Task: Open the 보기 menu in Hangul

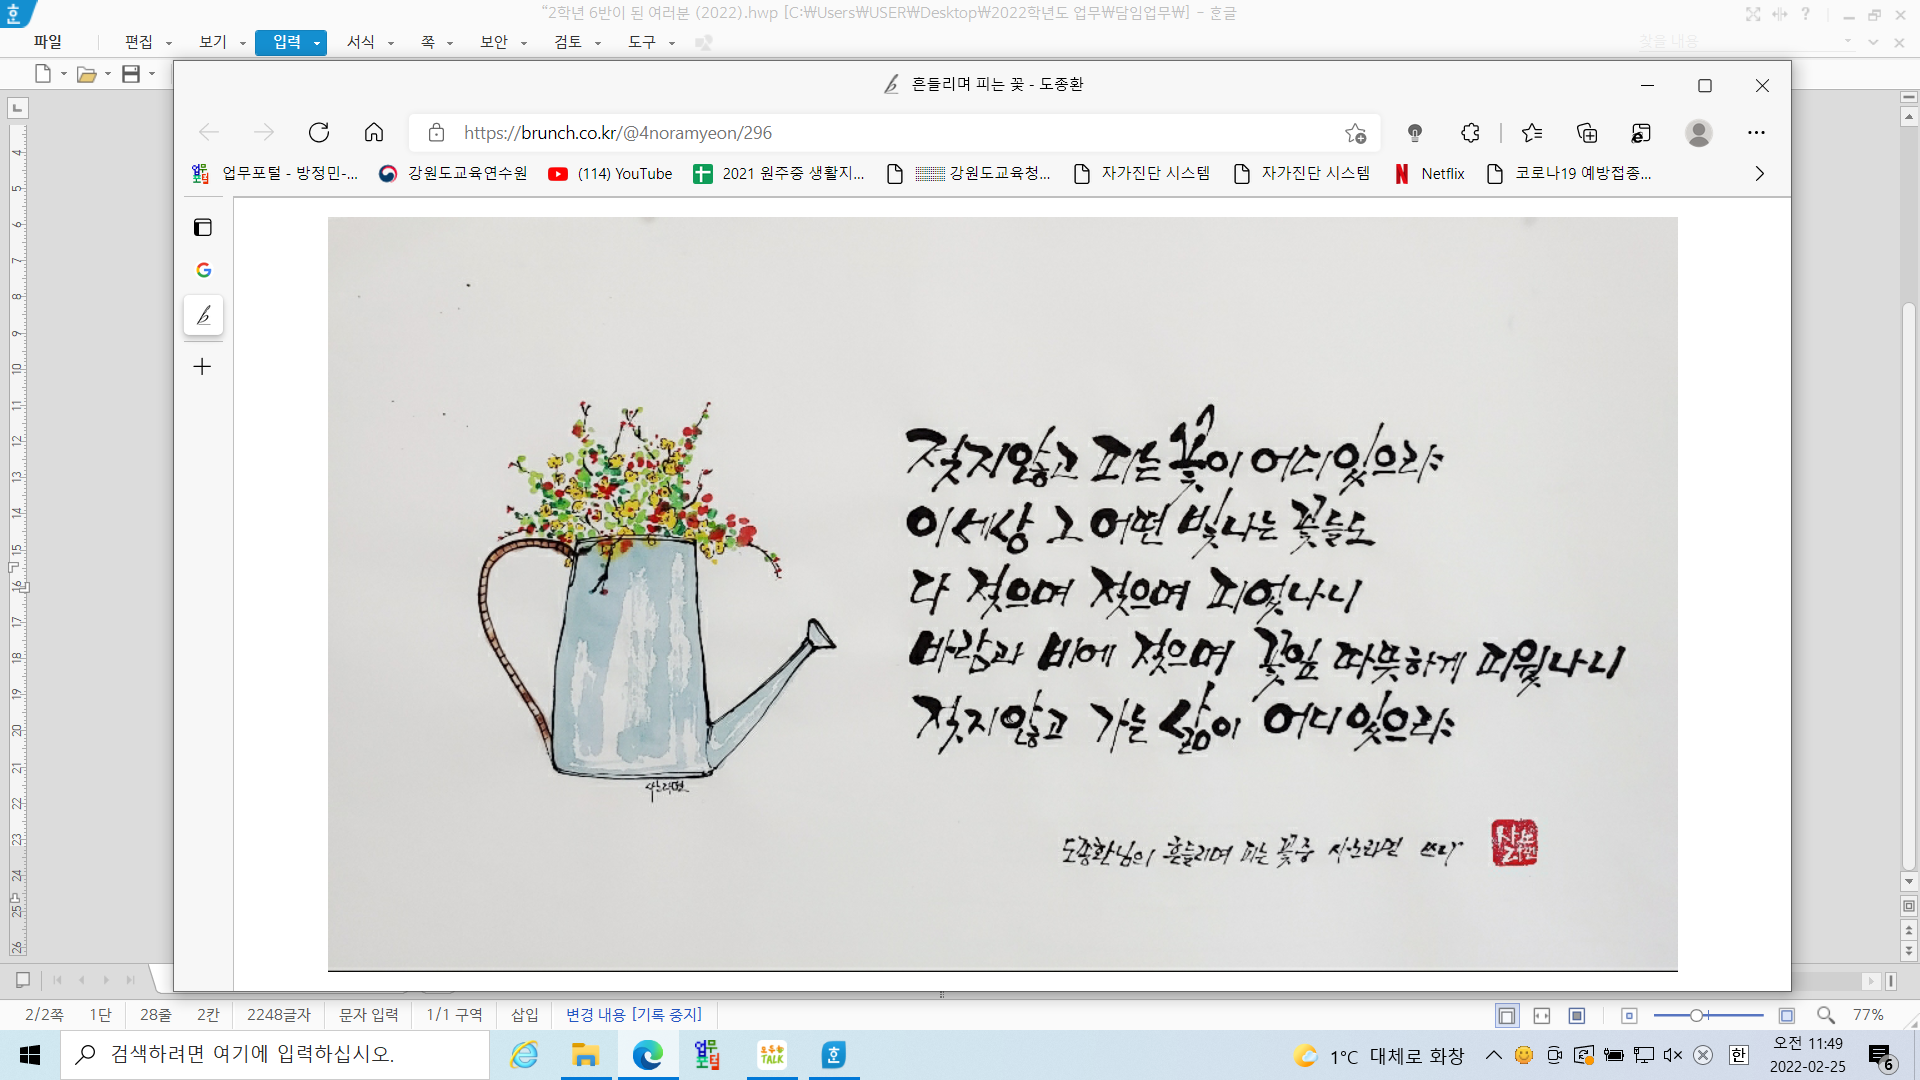Action: pyautogui.click(x=212, y=42)
